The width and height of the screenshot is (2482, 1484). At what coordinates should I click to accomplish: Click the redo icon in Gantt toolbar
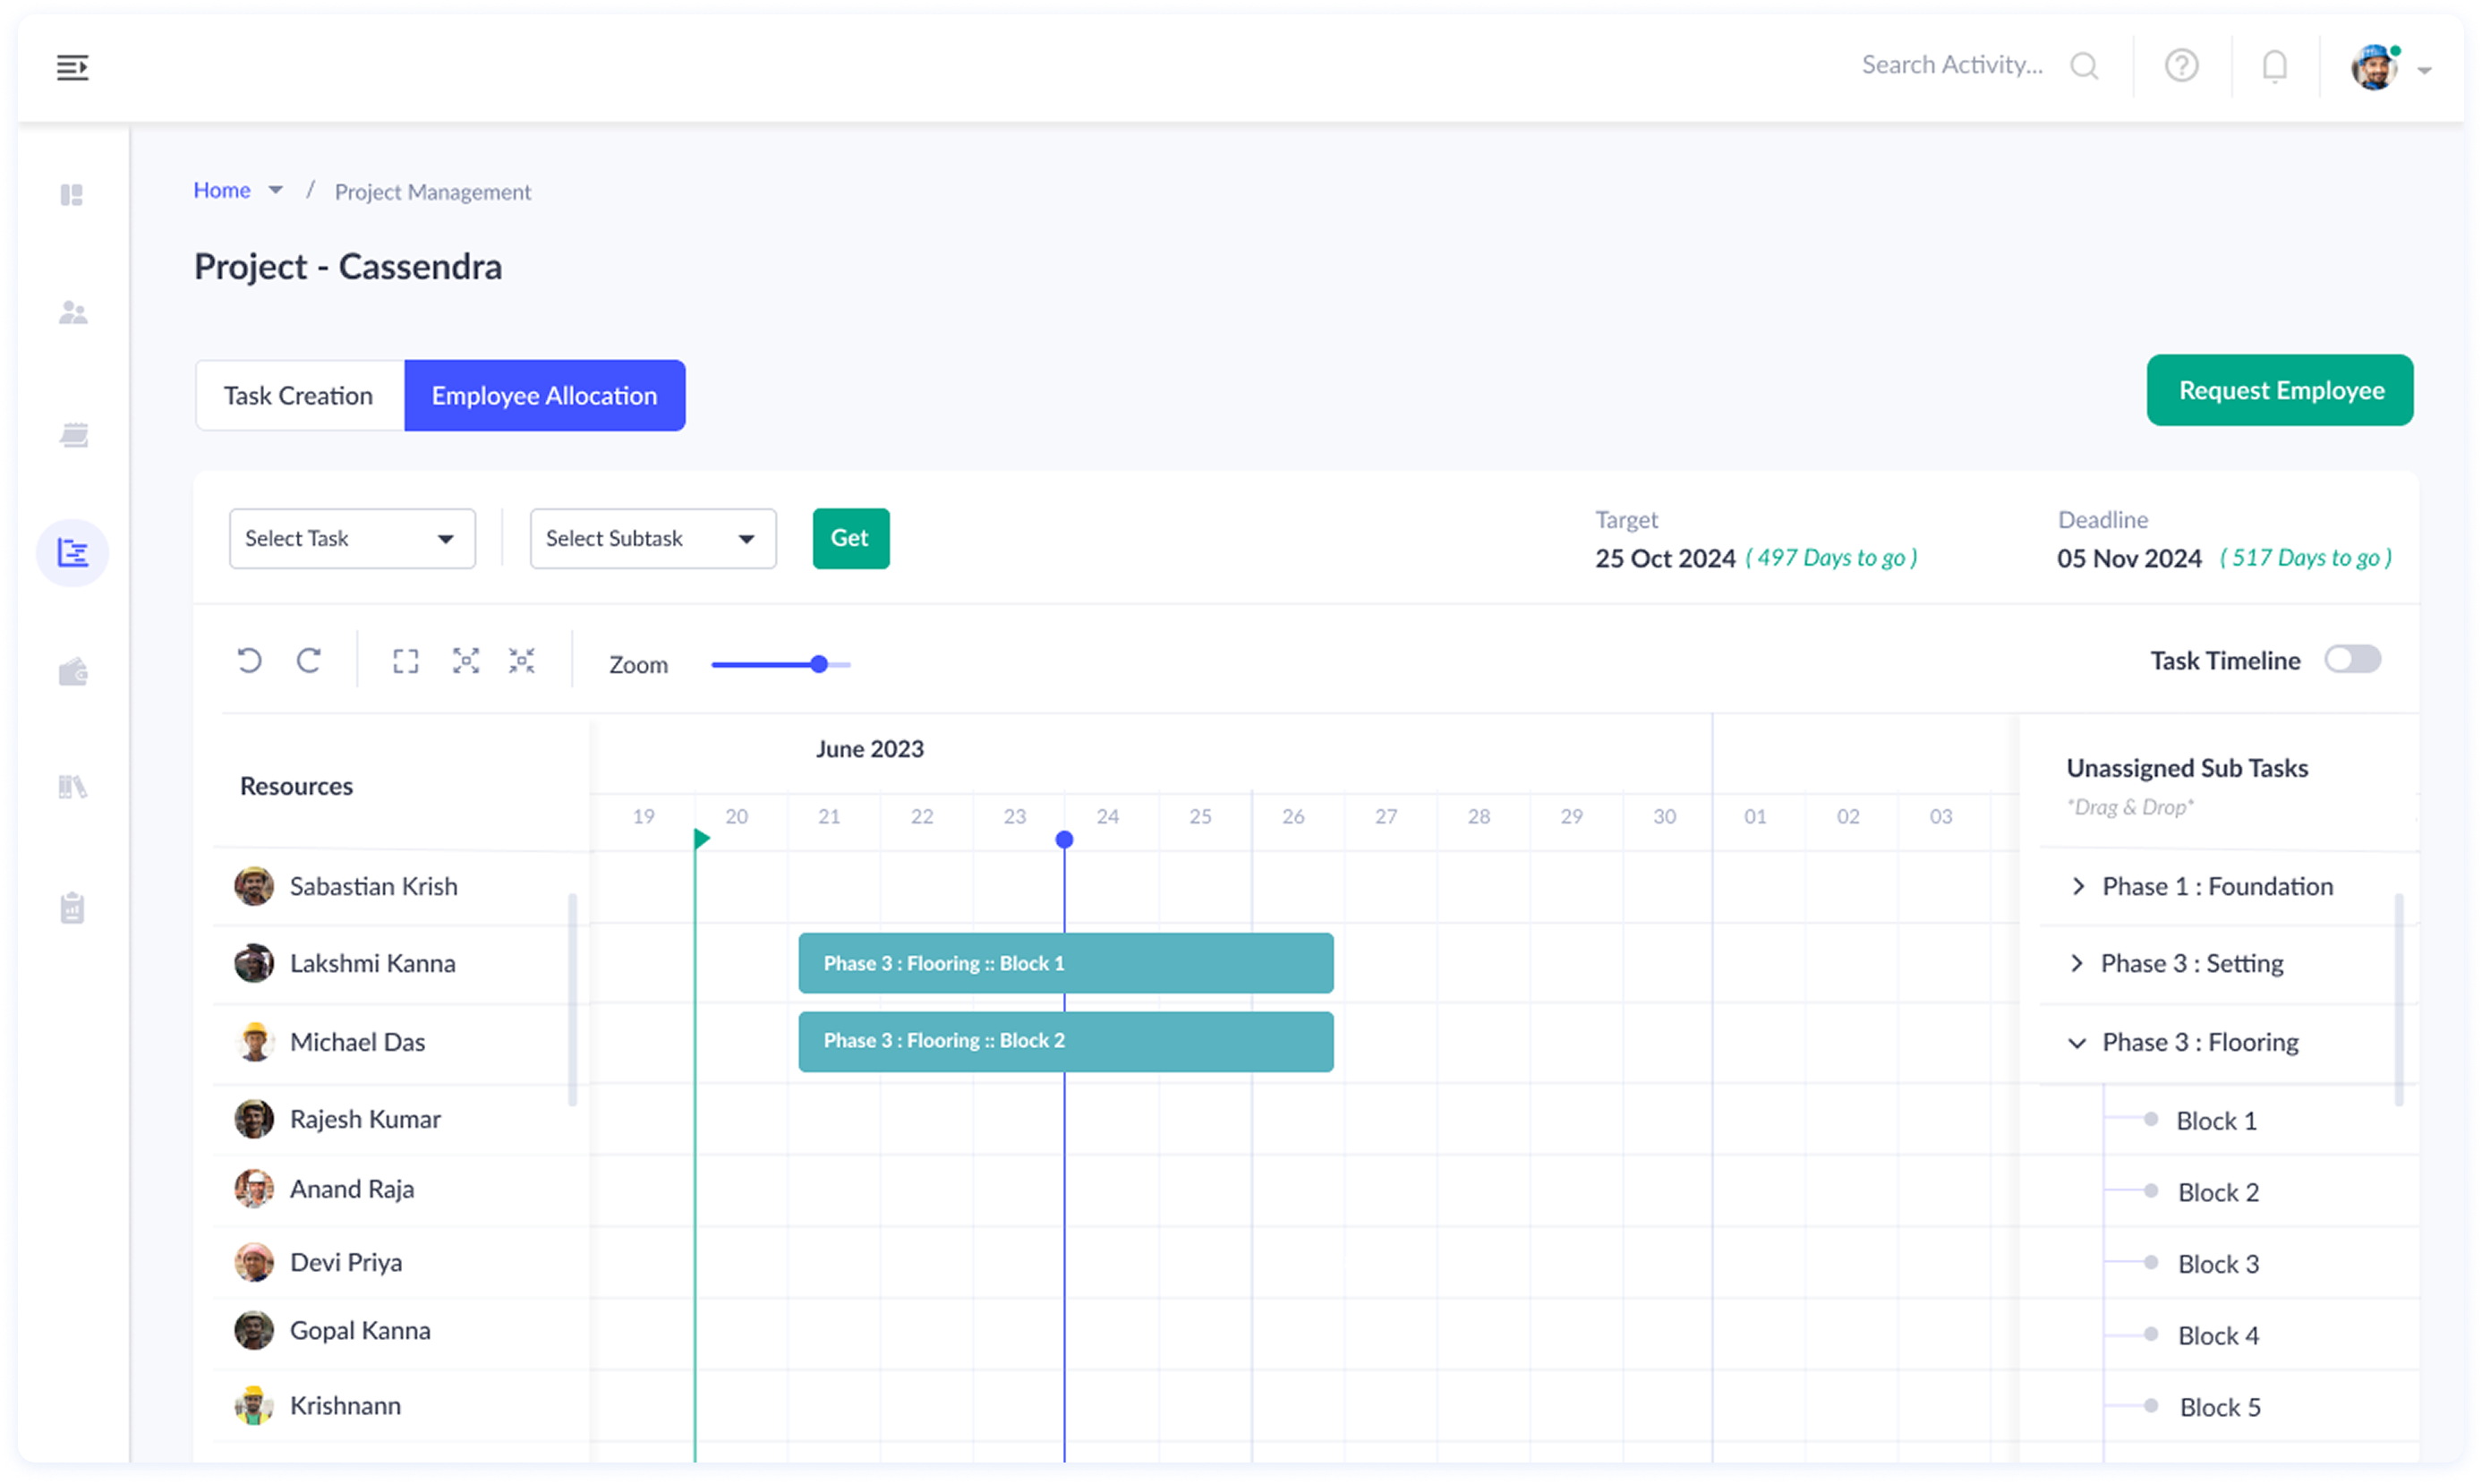tap(309, 661)
